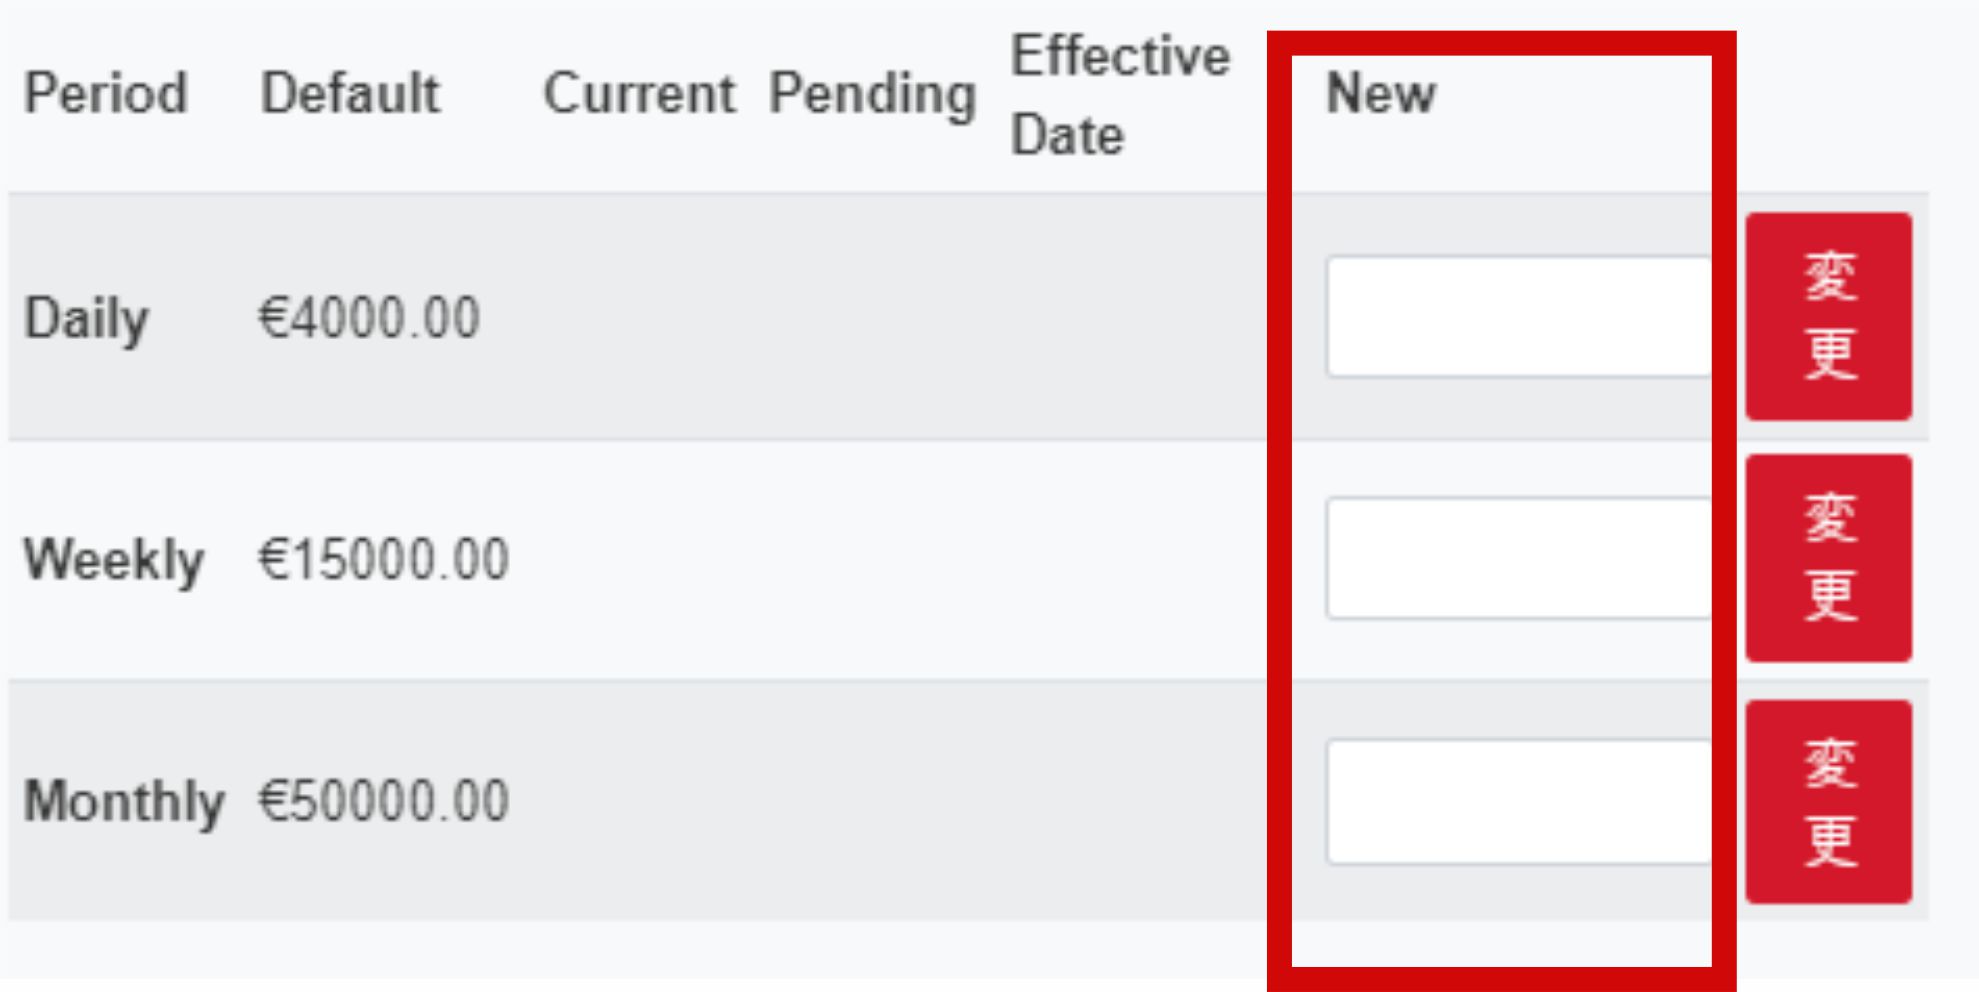Click the Effective Date column header
1979x992 pixels.
pyautogui.click(x=1120, y=94)
